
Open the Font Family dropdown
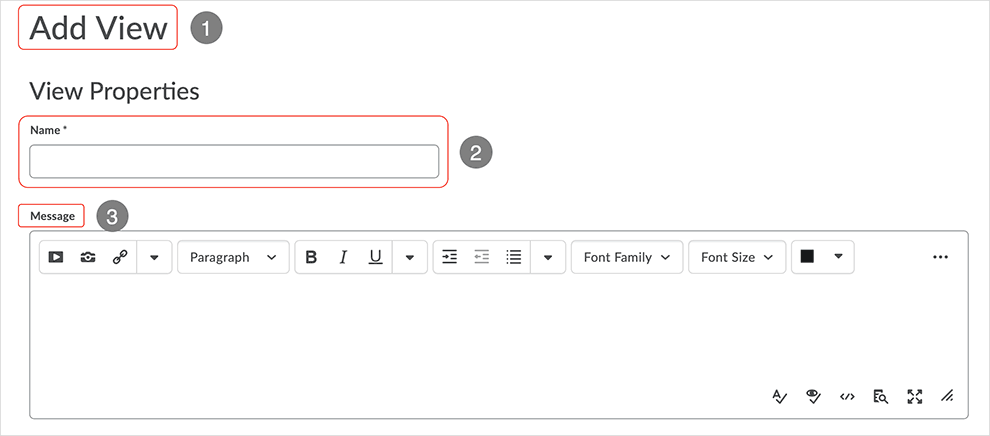(x=627, y=257)
